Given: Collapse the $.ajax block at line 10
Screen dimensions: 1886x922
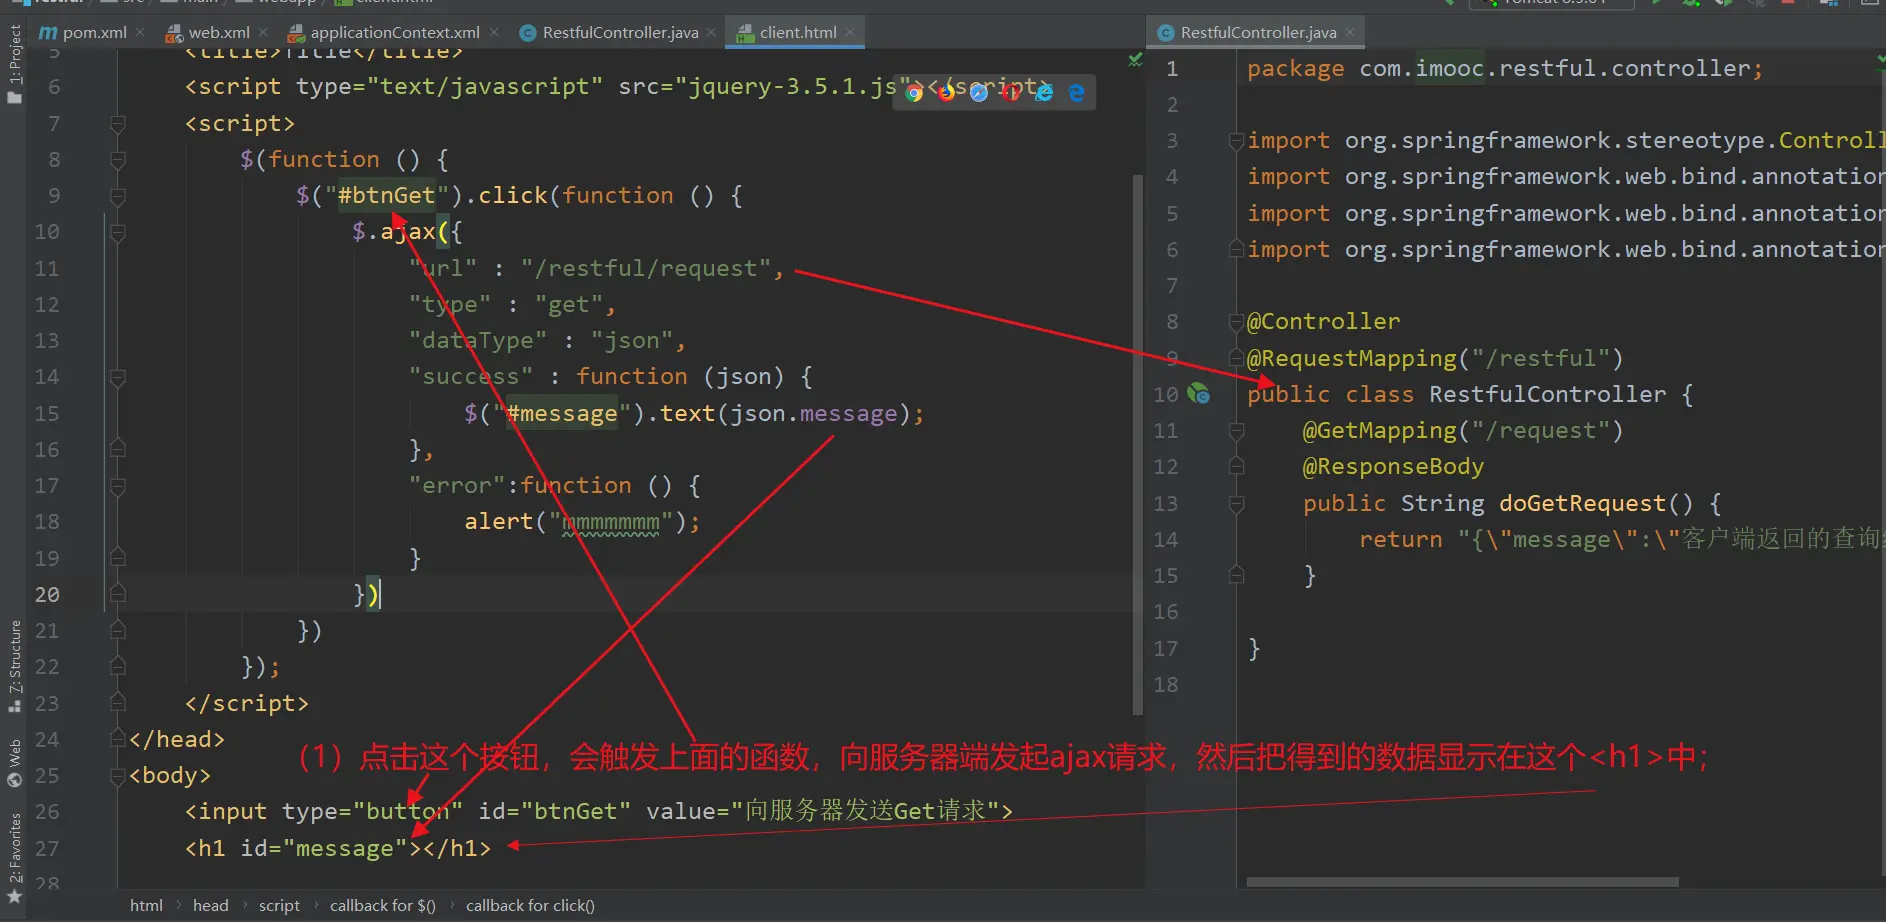Looking at the screenshot, I should click(x=118, y=232).
